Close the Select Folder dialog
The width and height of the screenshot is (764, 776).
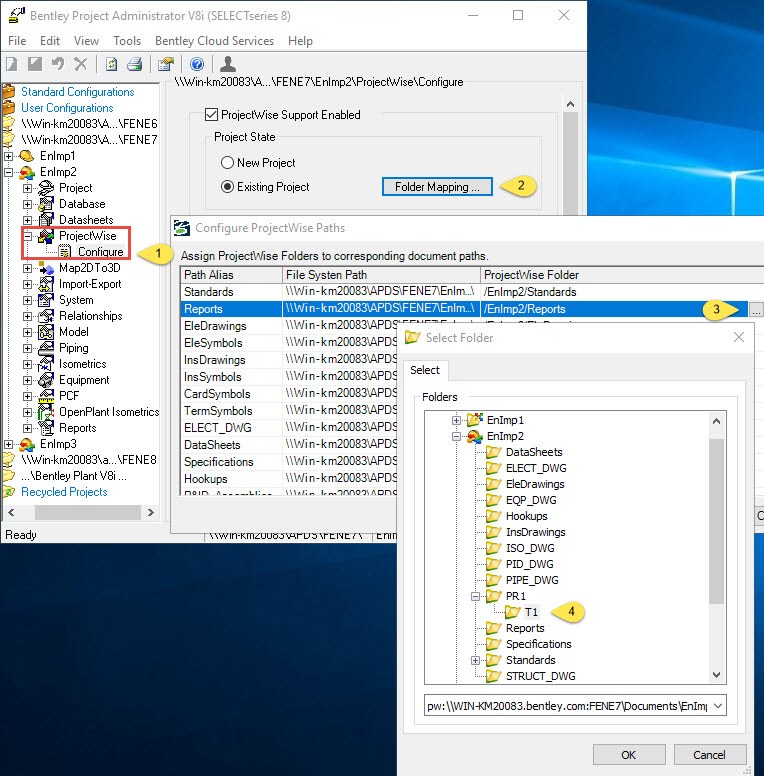coord(739,338)
